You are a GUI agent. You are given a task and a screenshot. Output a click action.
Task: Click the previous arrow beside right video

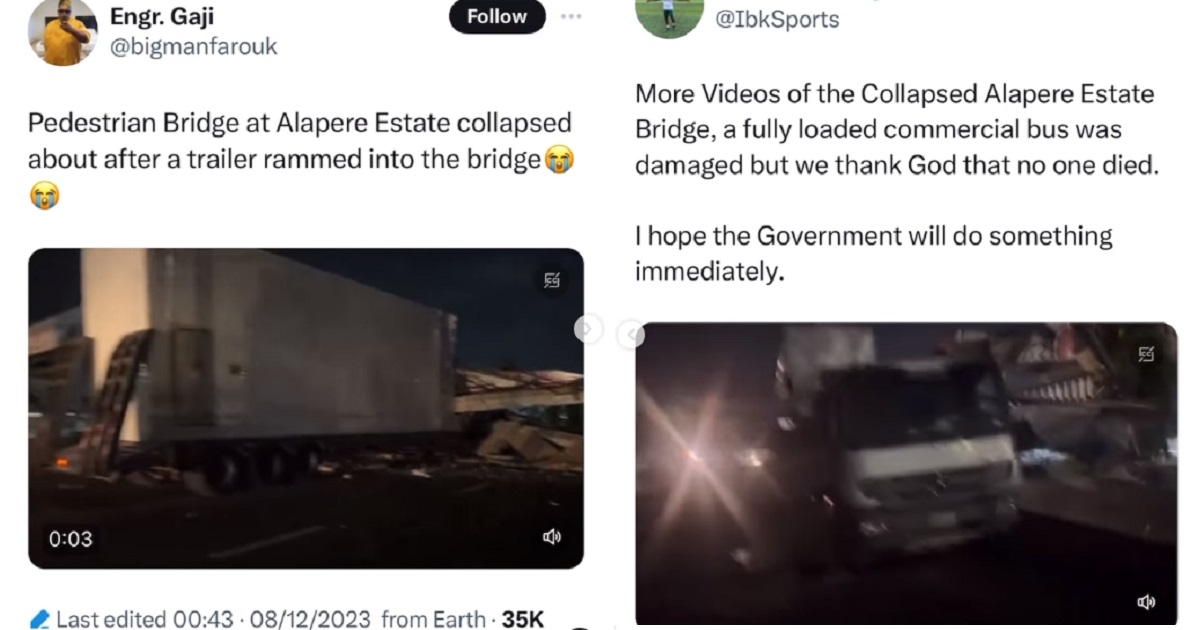pyautogui.click(x=630, y=335)
